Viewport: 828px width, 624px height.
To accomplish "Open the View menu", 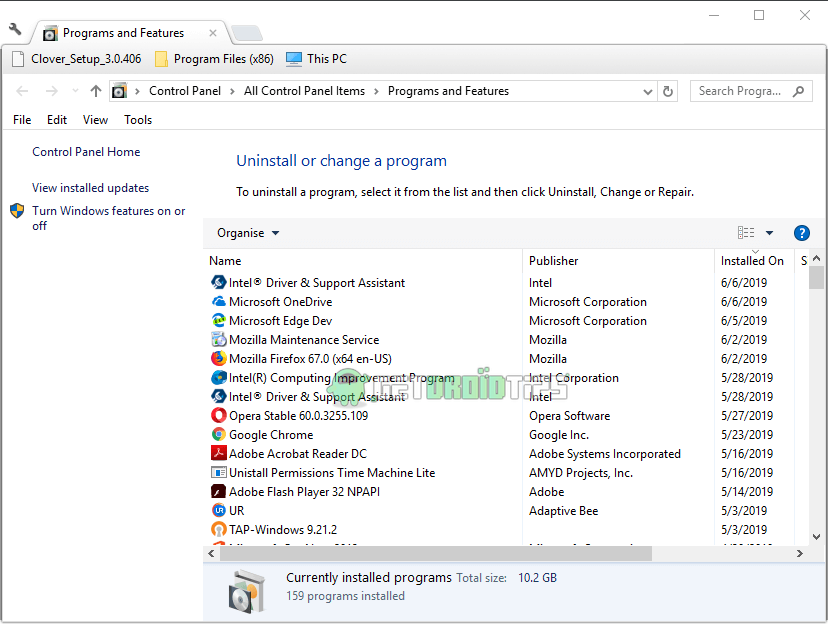I will (x=95, y=120).
